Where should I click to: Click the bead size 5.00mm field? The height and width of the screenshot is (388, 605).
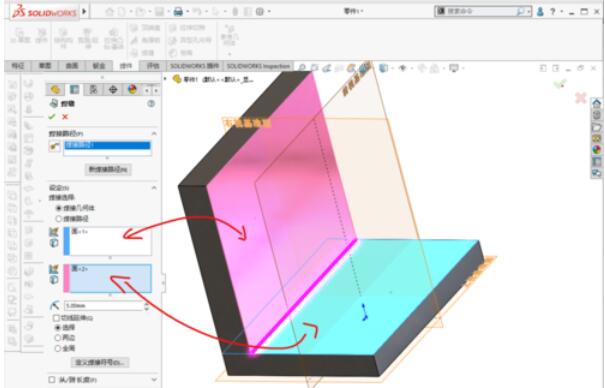[103, 306]
